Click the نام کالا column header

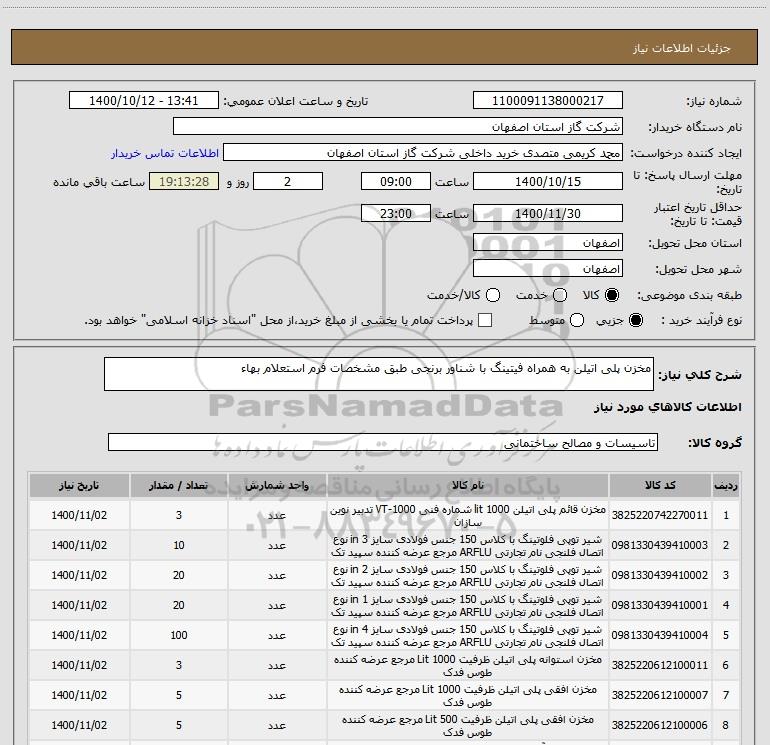468,485
